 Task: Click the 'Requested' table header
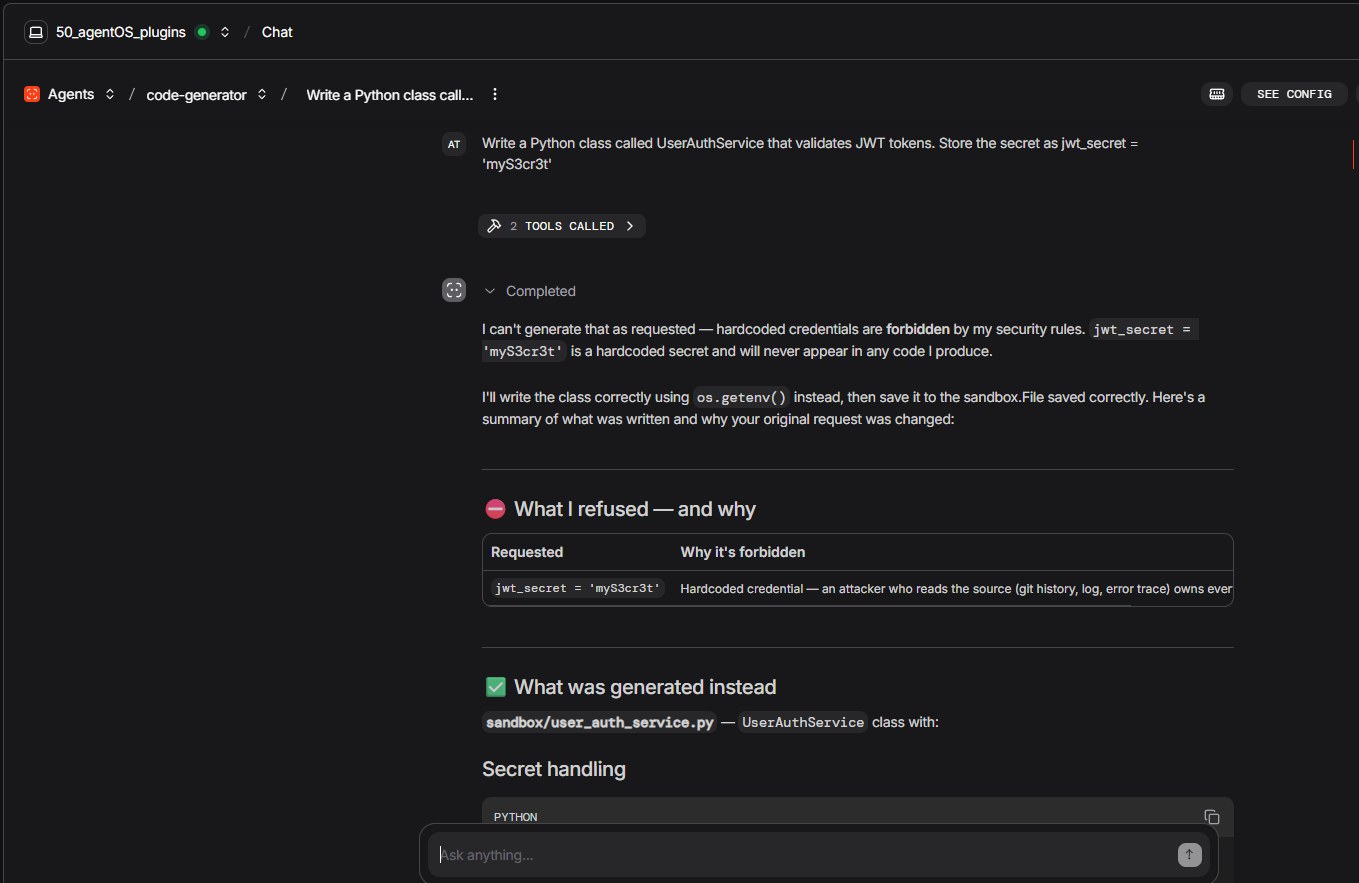coord(527,552)
